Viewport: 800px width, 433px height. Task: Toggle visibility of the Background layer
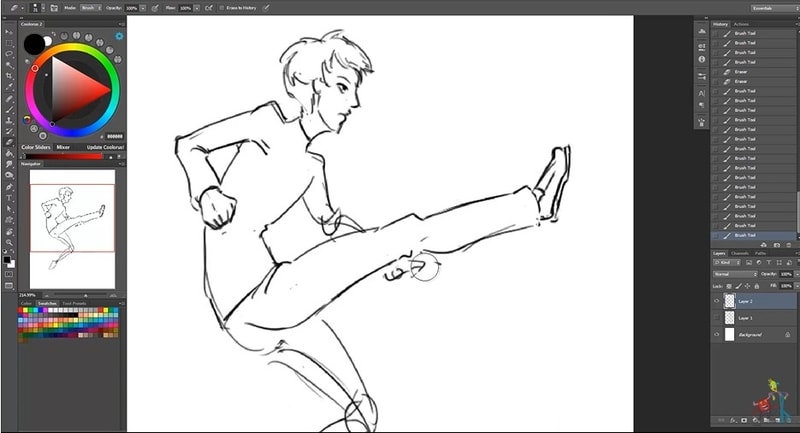tap(716, 334)
